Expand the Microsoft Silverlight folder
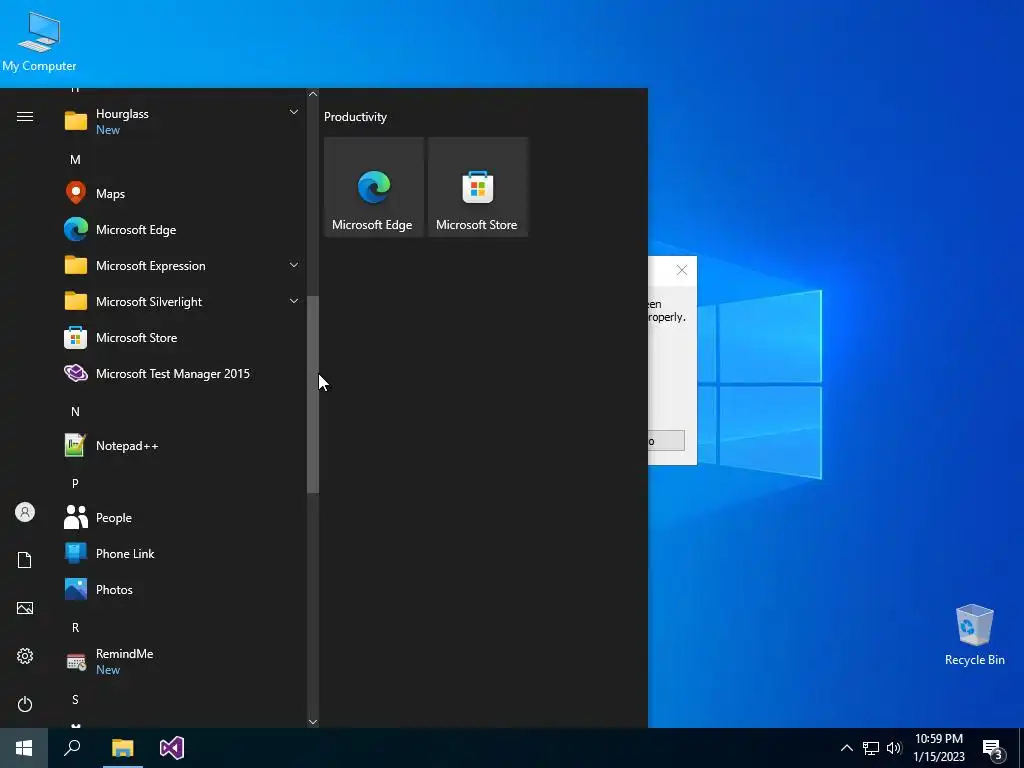 [182, 301]
